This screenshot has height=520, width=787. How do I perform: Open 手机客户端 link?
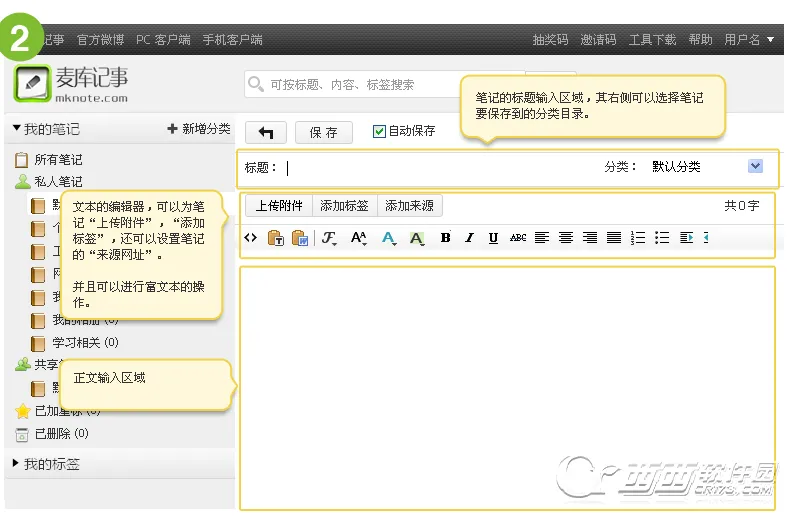[232, 40]
